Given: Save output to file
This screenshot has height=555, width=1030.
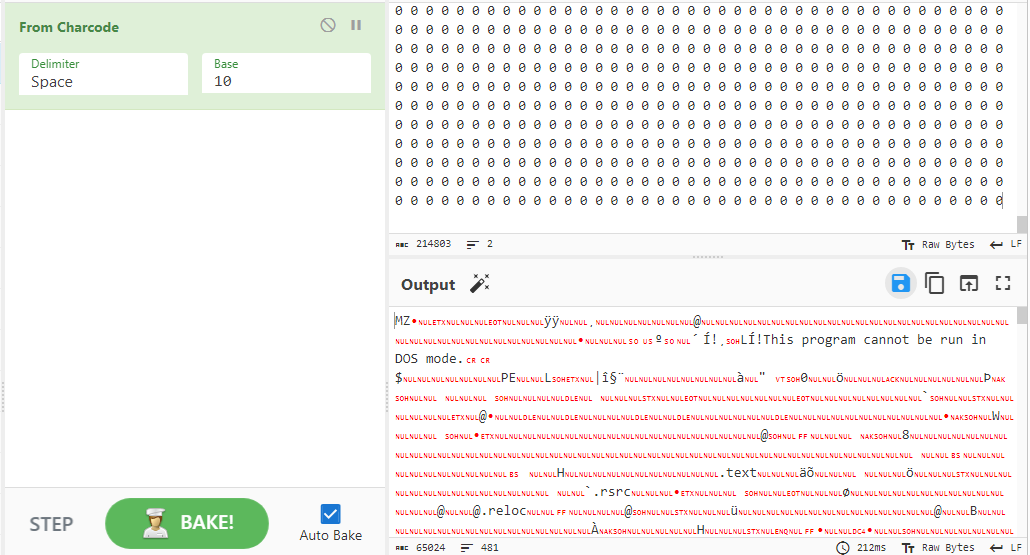Looking at the screenshot, I should coord(900,284).
